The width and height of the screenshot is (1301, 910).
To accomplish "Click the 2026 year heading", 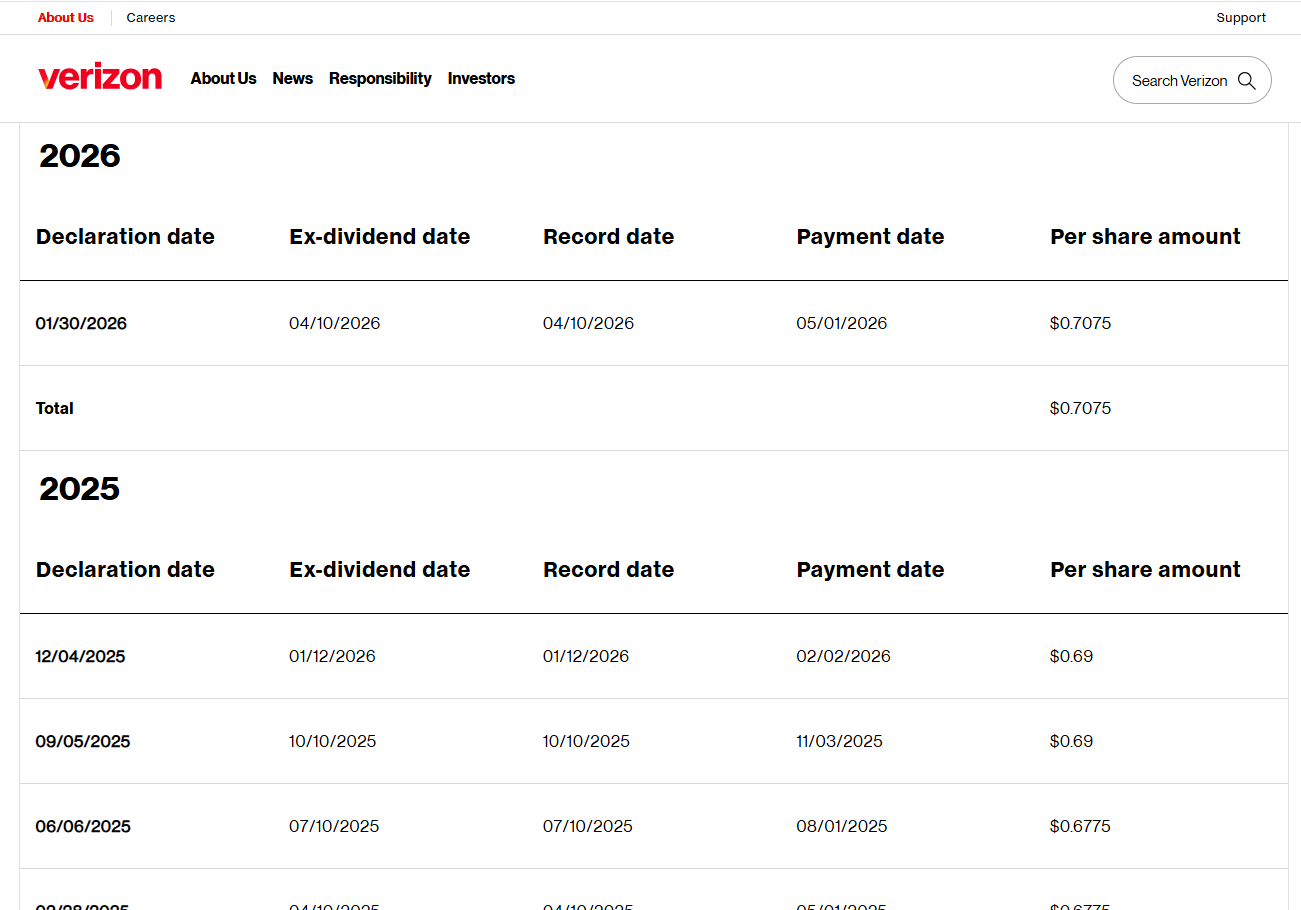I will (80, 156).
